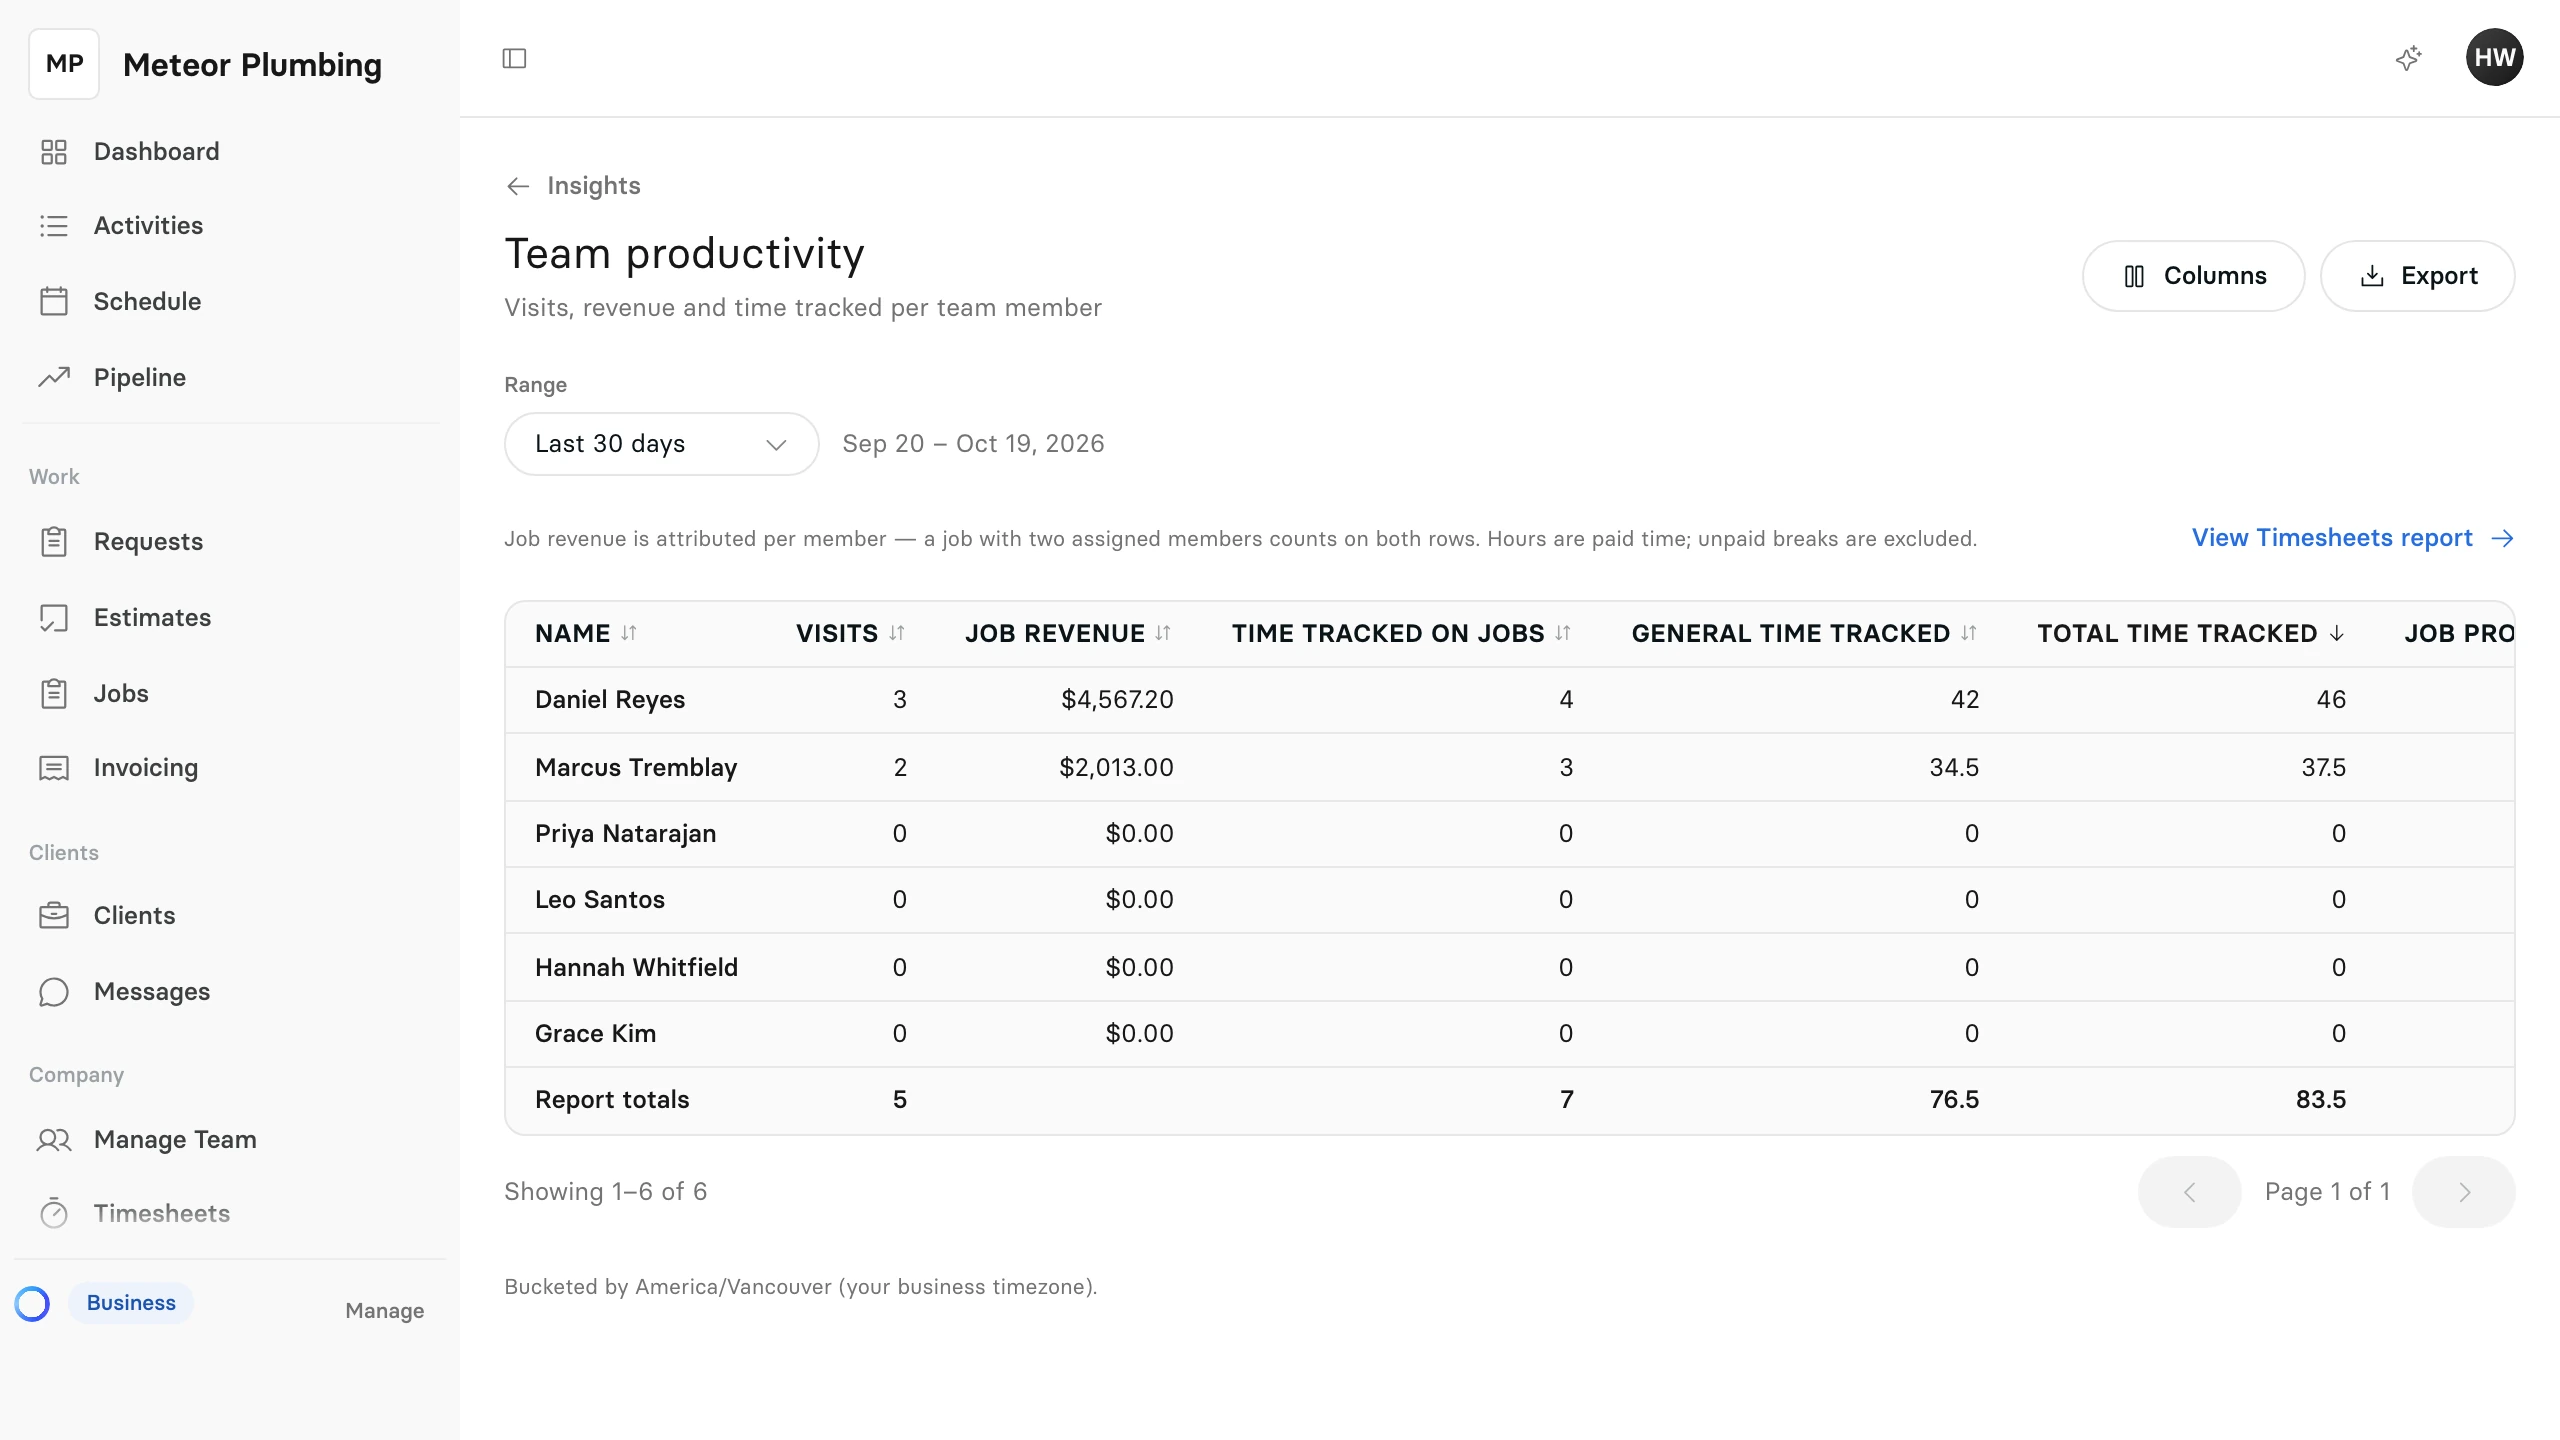Screen dimensions: 2560x1440
Task: Open the Last 30 days range dropdown
Action: 661,444
